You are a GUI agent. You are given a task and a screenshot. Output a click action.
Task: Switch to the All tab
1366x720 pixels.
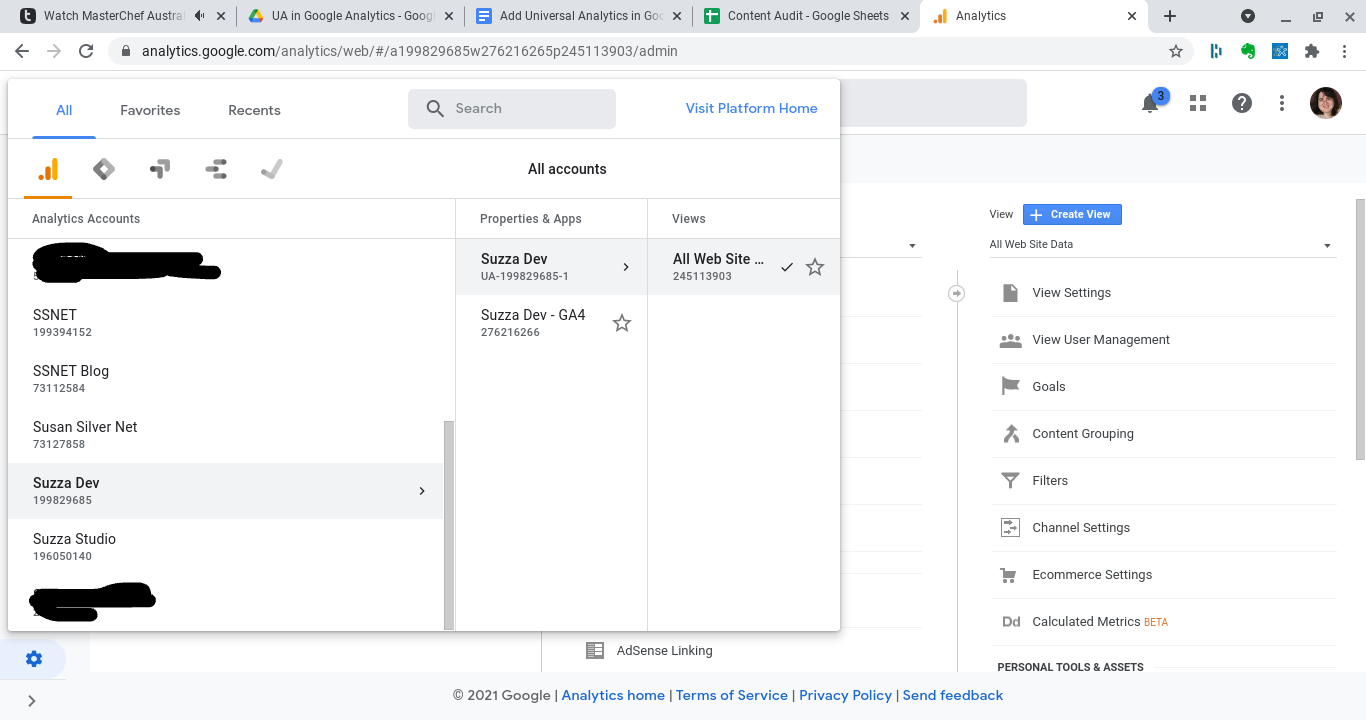point(64,110)
